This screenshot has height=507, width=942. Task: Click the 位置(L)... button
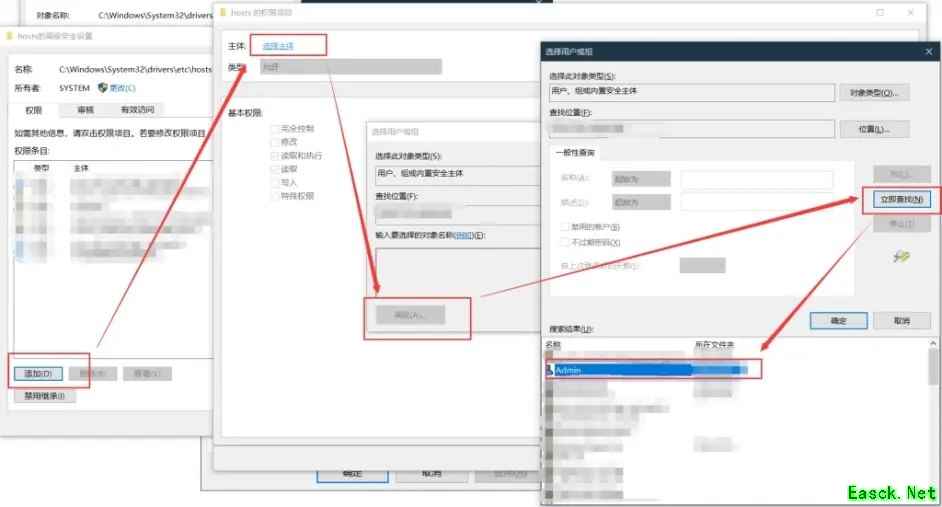tap(874, 129)
